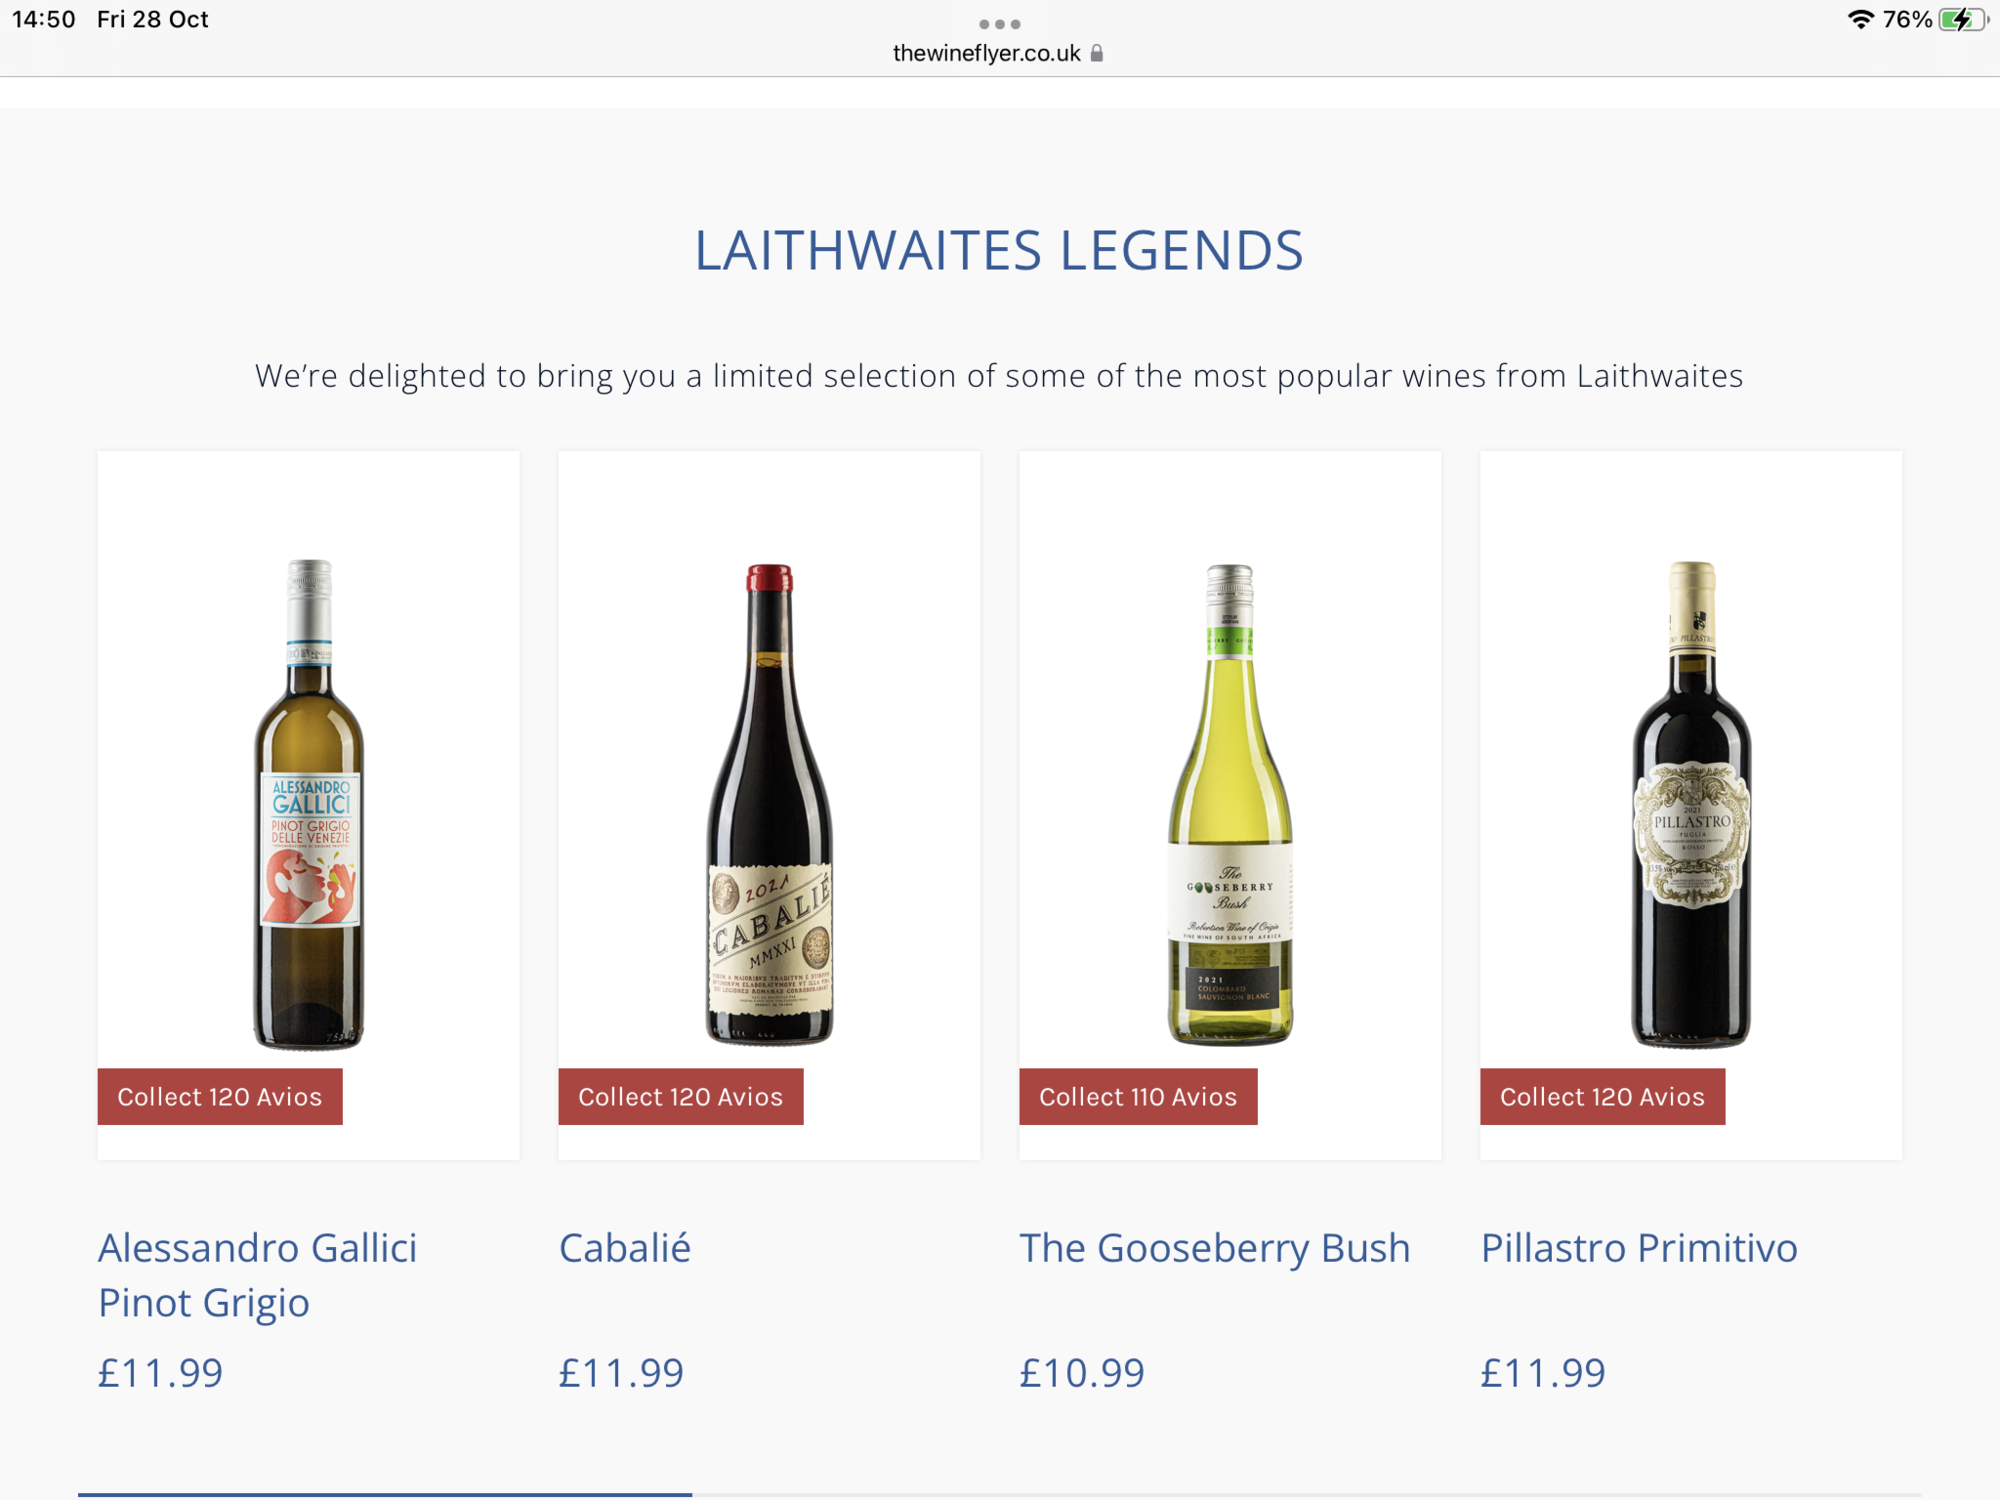Click Collect 120 Avios under Pillastro
The height and width of the screenshot is (1500, 2000).
(x=1603, y=1096)
